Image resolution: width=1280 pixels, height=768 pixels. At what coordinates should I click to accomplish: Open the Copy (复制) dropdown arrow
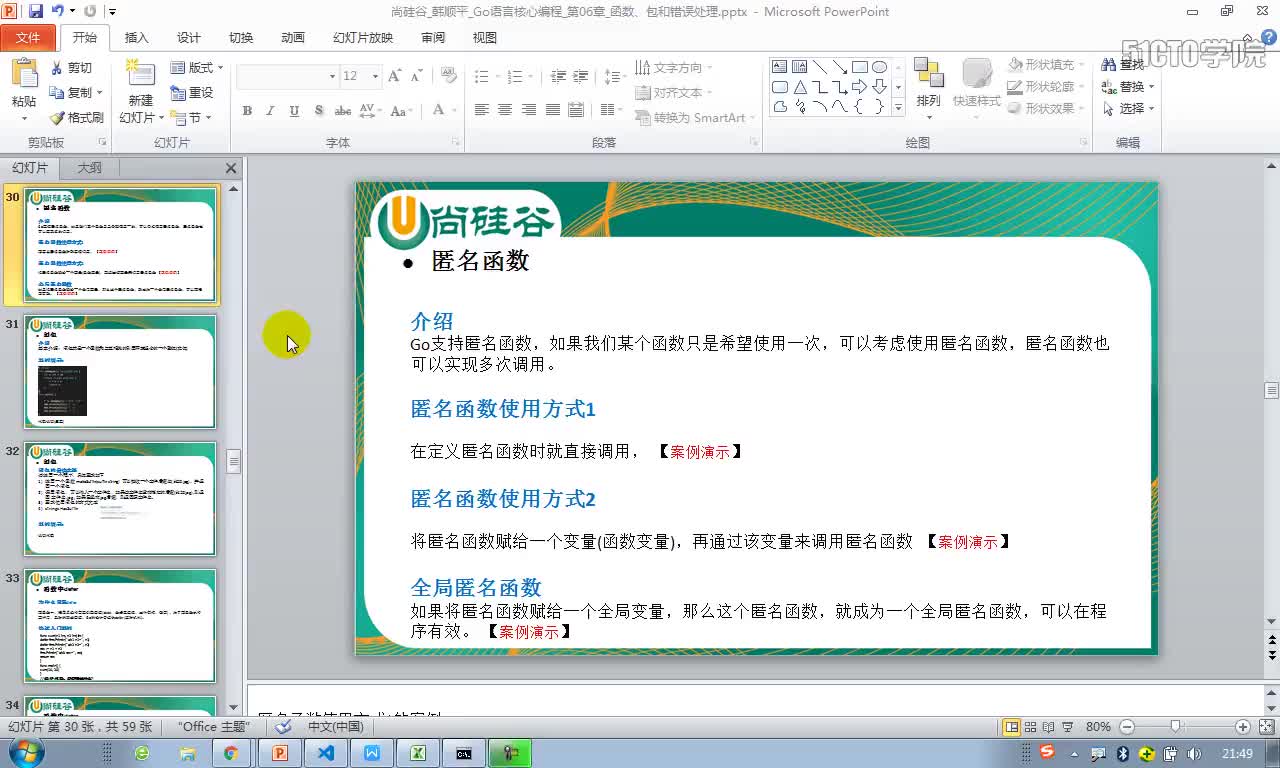pos(99,93)
